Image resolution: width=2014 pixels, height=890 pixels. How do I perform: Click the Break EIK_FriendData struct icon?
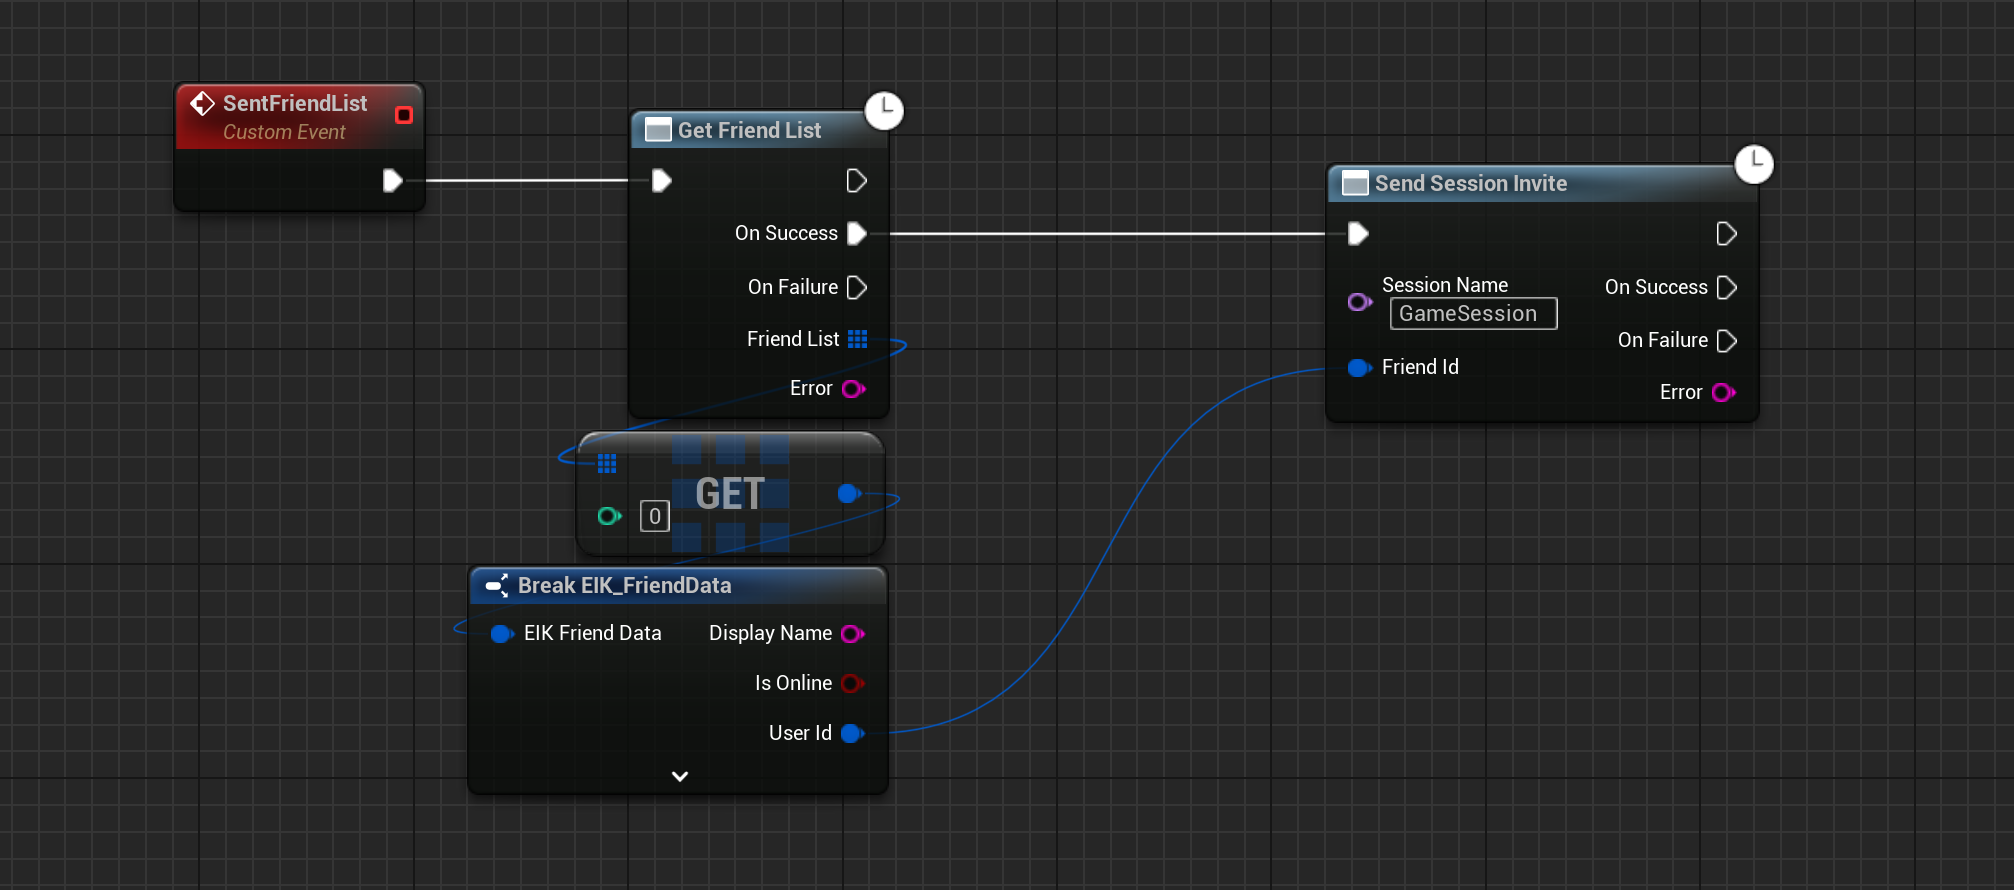pyautogui.click(x=496, y=586)
